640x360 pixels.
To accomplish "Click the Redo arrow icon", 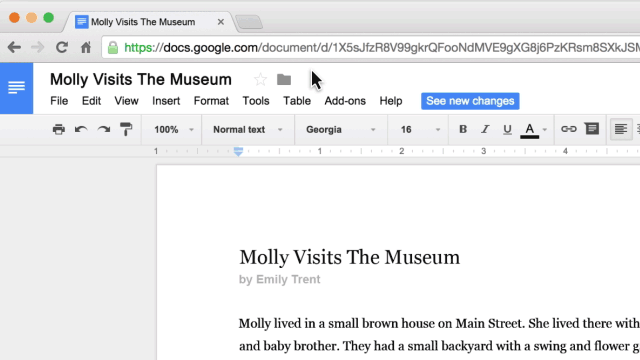I will coord(104,130).
